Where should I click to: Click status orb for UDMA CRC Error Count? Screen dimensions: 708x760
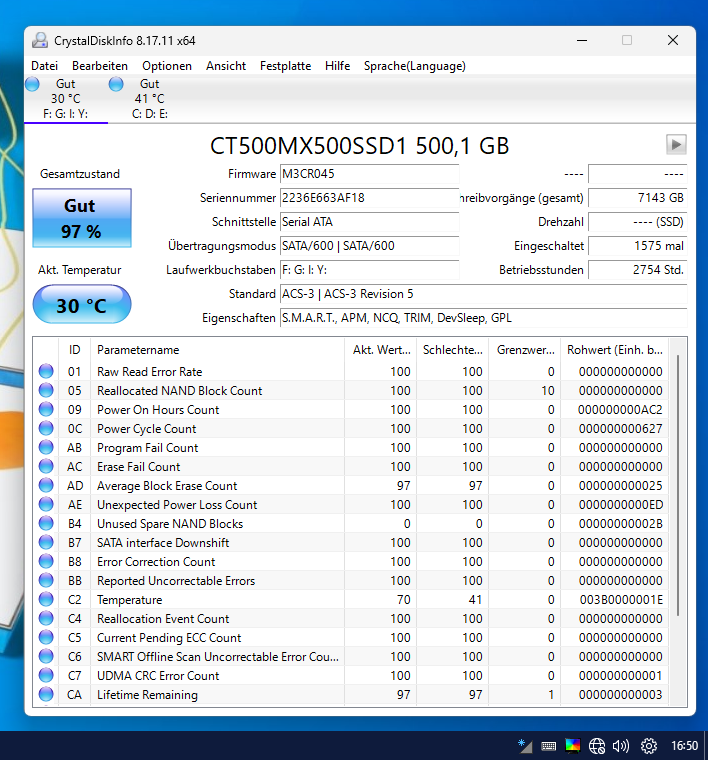pos(46,675)
